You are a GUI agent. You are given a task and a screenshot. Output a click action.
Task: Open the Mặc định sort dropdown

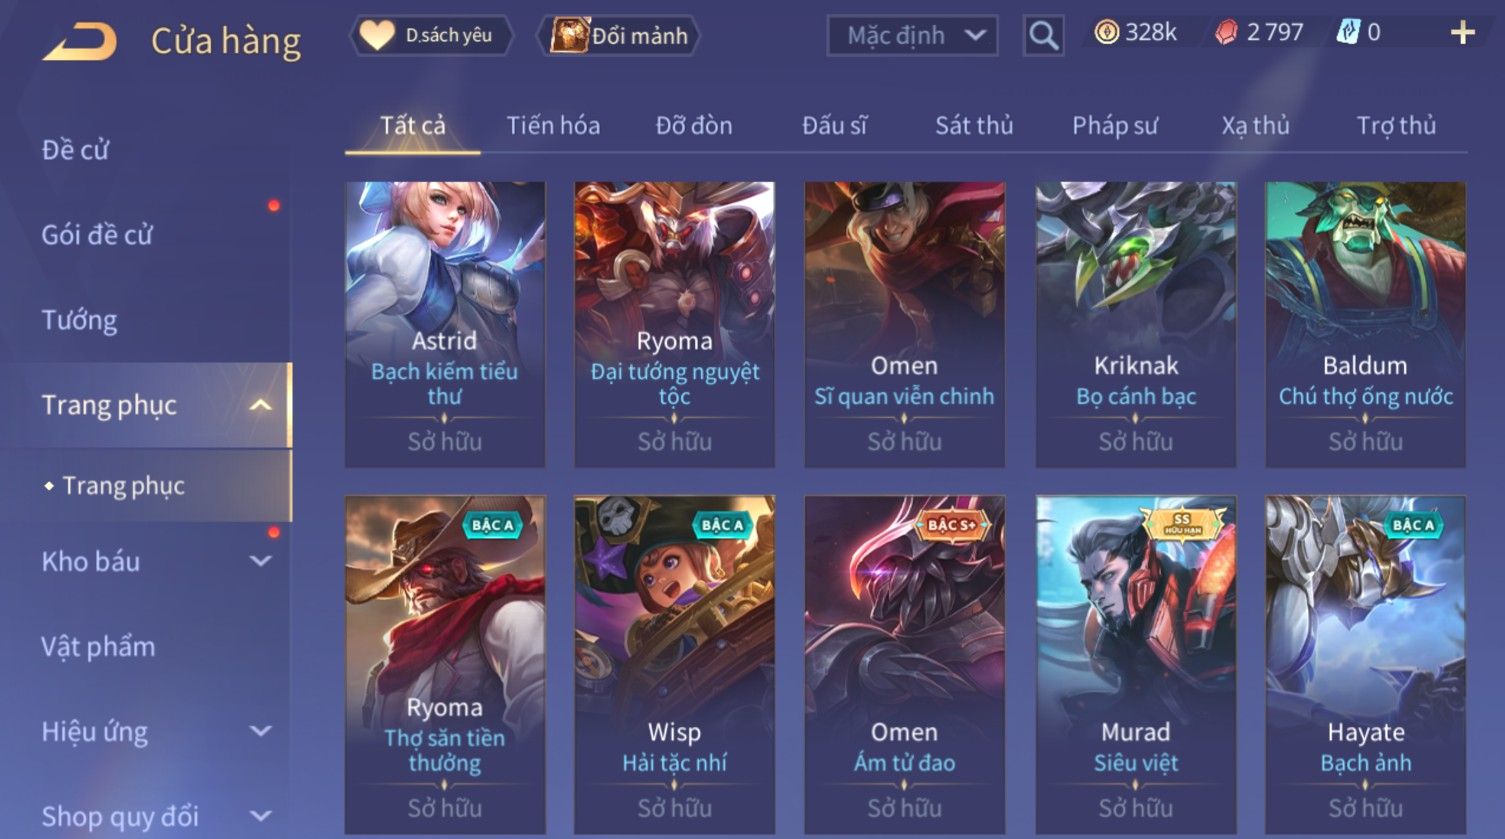[x=912, y=36]
